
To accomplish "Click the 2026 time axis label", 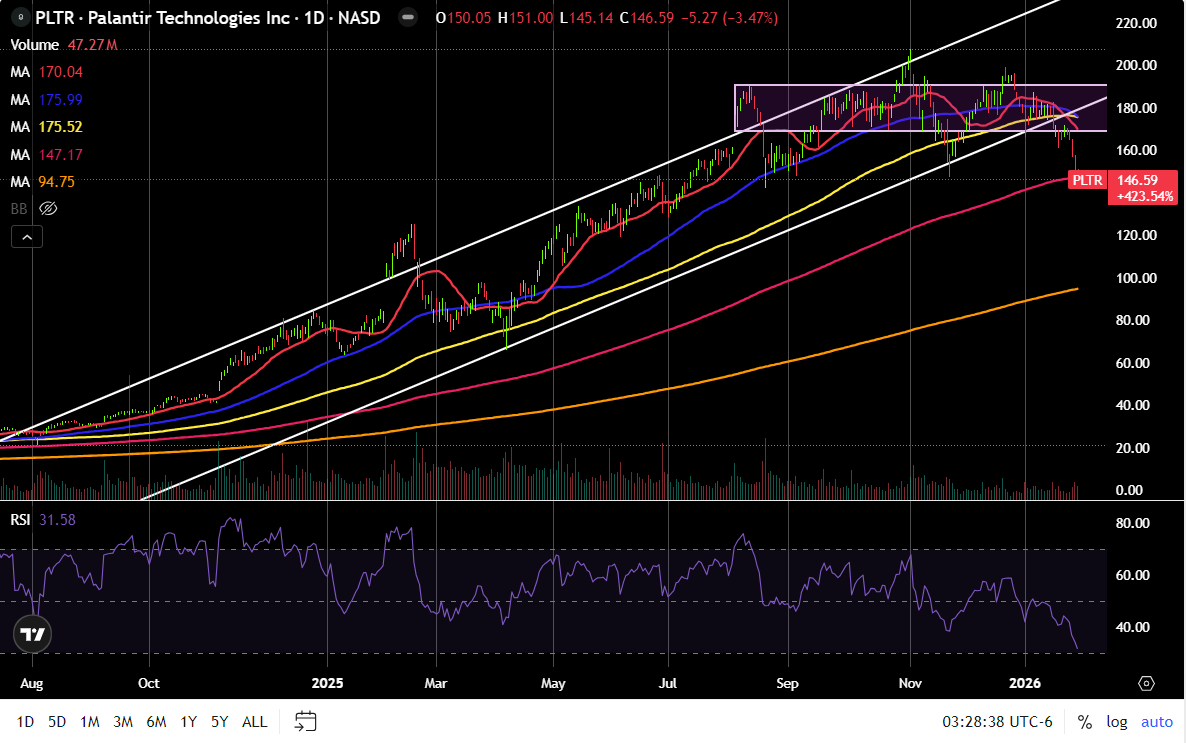I will [1025, 683].
